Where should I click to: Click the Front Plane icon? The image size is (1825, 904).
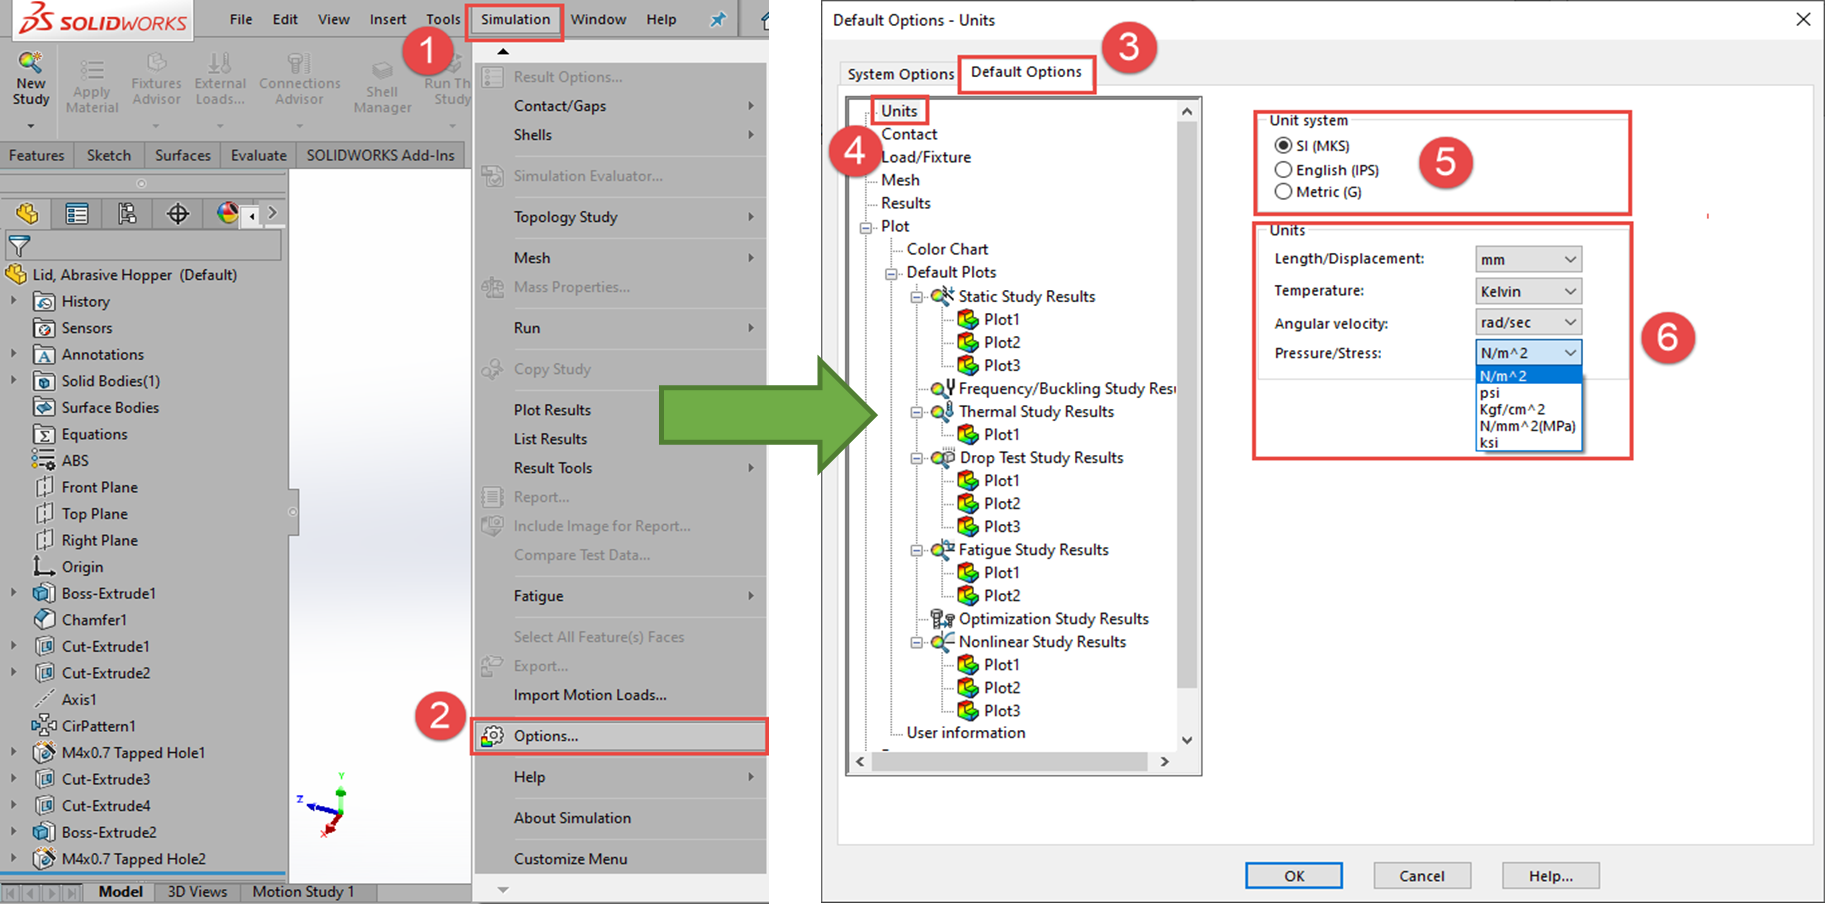point(44,487)
